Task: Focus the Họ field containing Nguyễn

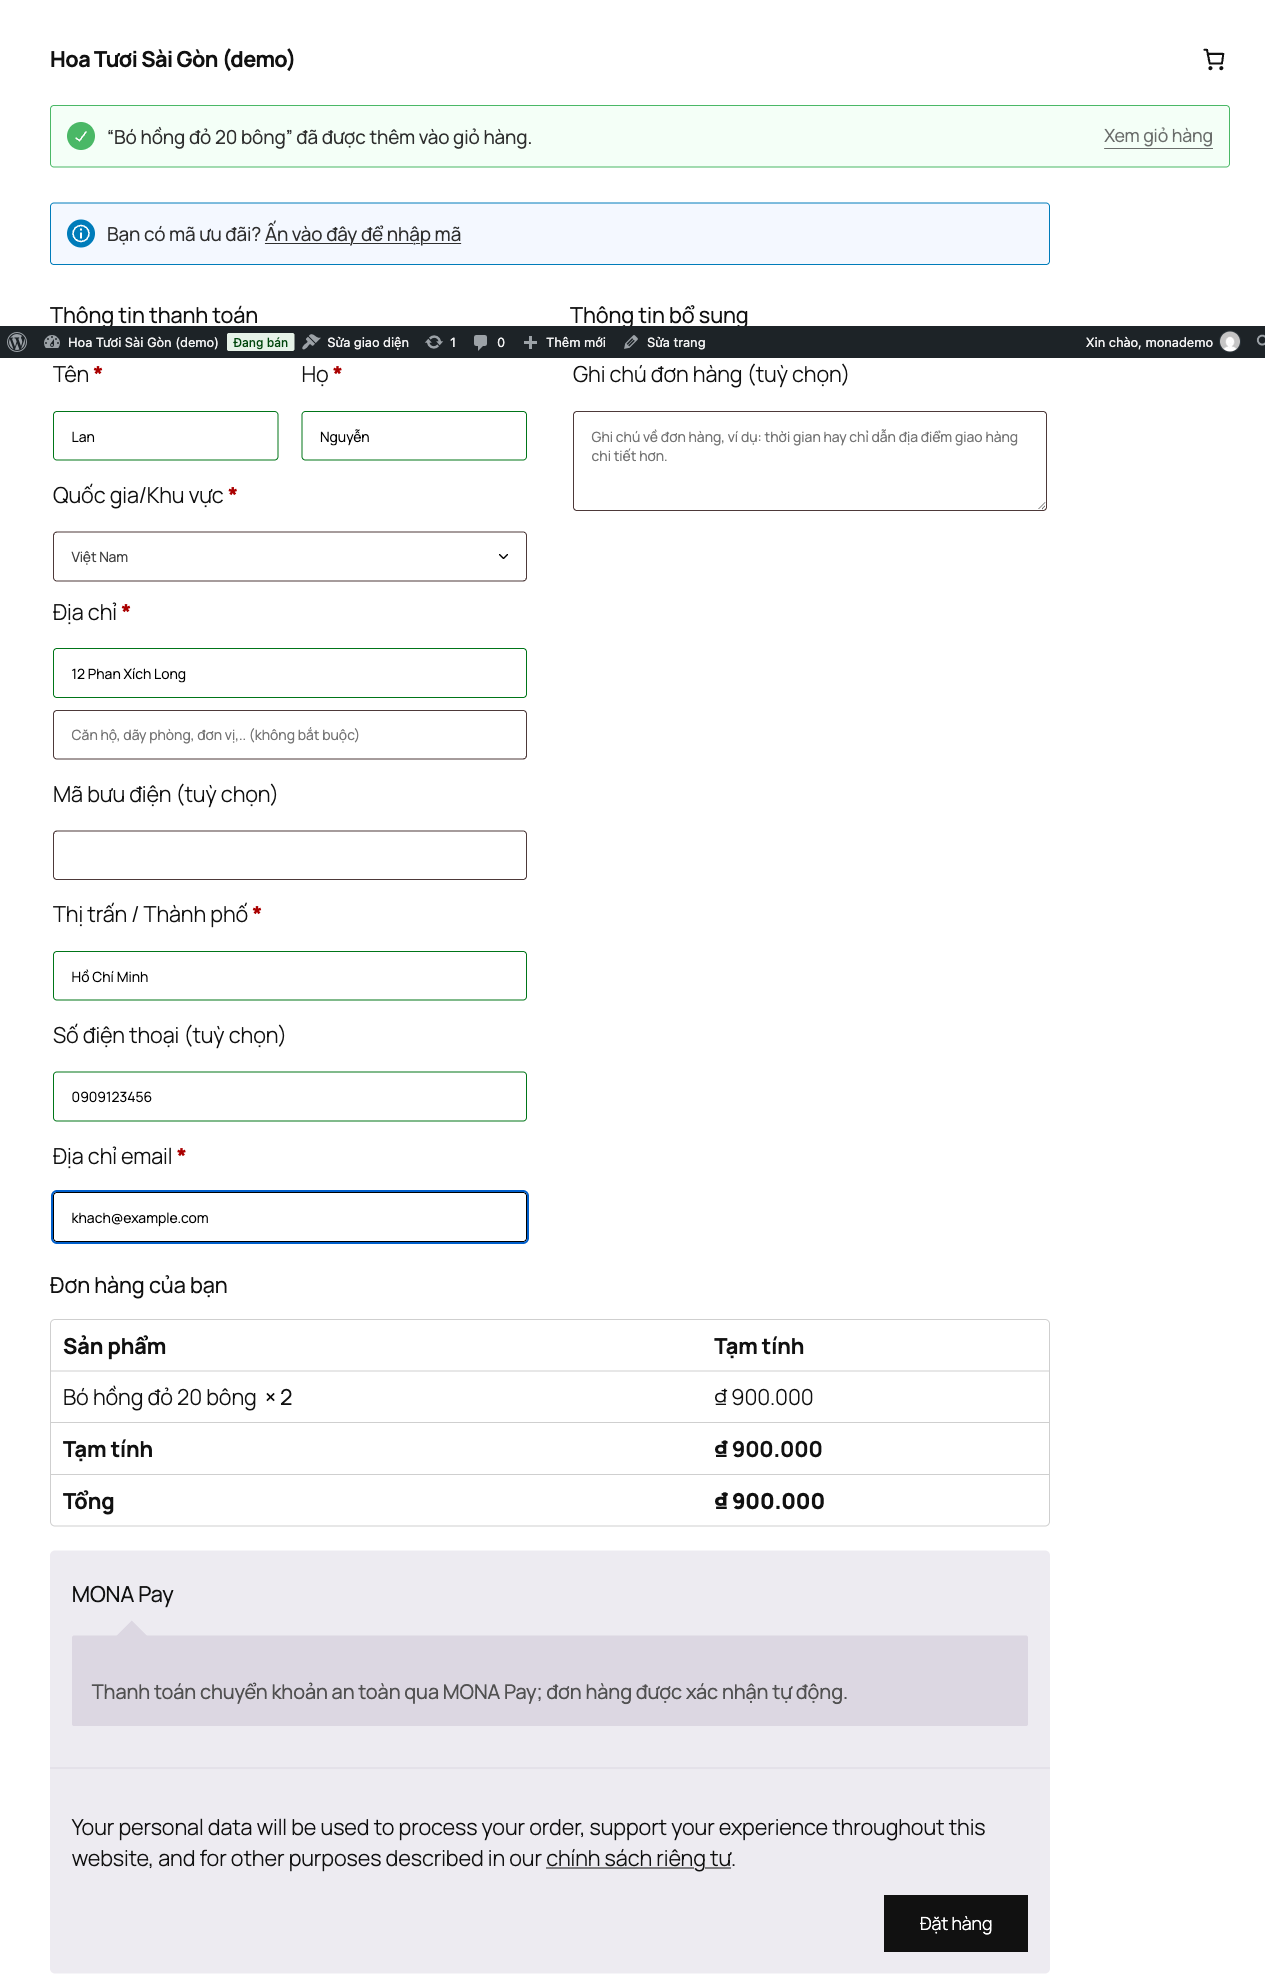Action: pos(414,436)
